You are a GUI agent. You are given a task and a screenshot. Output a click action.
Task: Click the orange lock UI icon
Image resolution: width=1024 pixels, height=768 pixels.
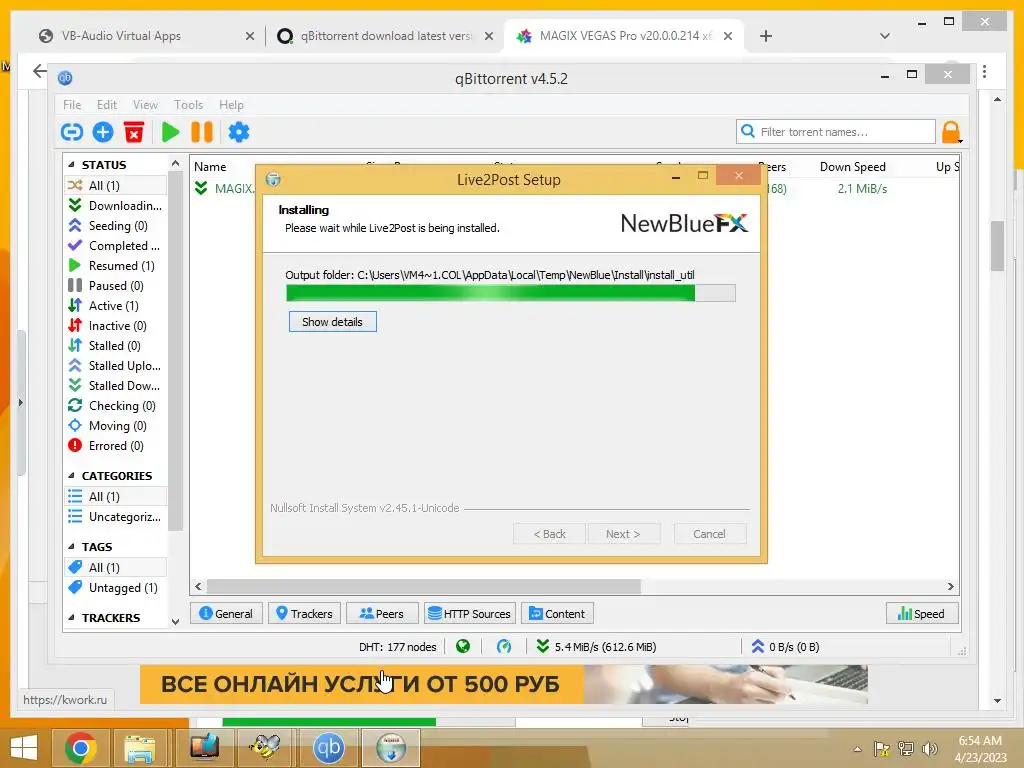pyautogui.click(x=951, y=132)
